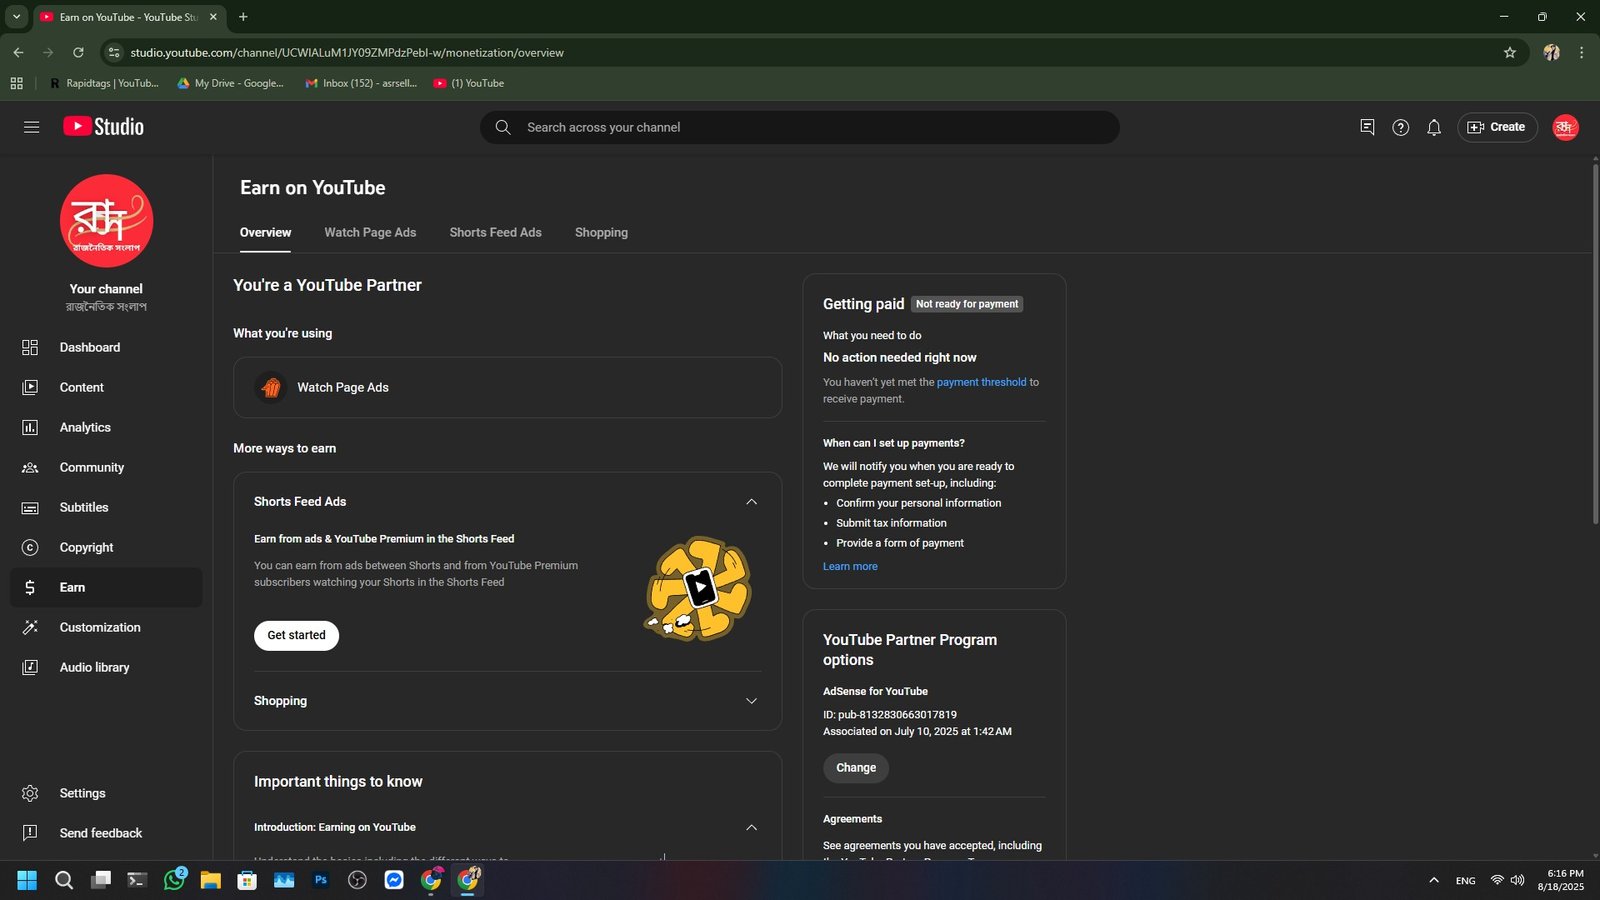Open WhatsApp from the Windows taskbar
Image resolution: width=1600 pixels, height=900 pixels.
[174, 880]
